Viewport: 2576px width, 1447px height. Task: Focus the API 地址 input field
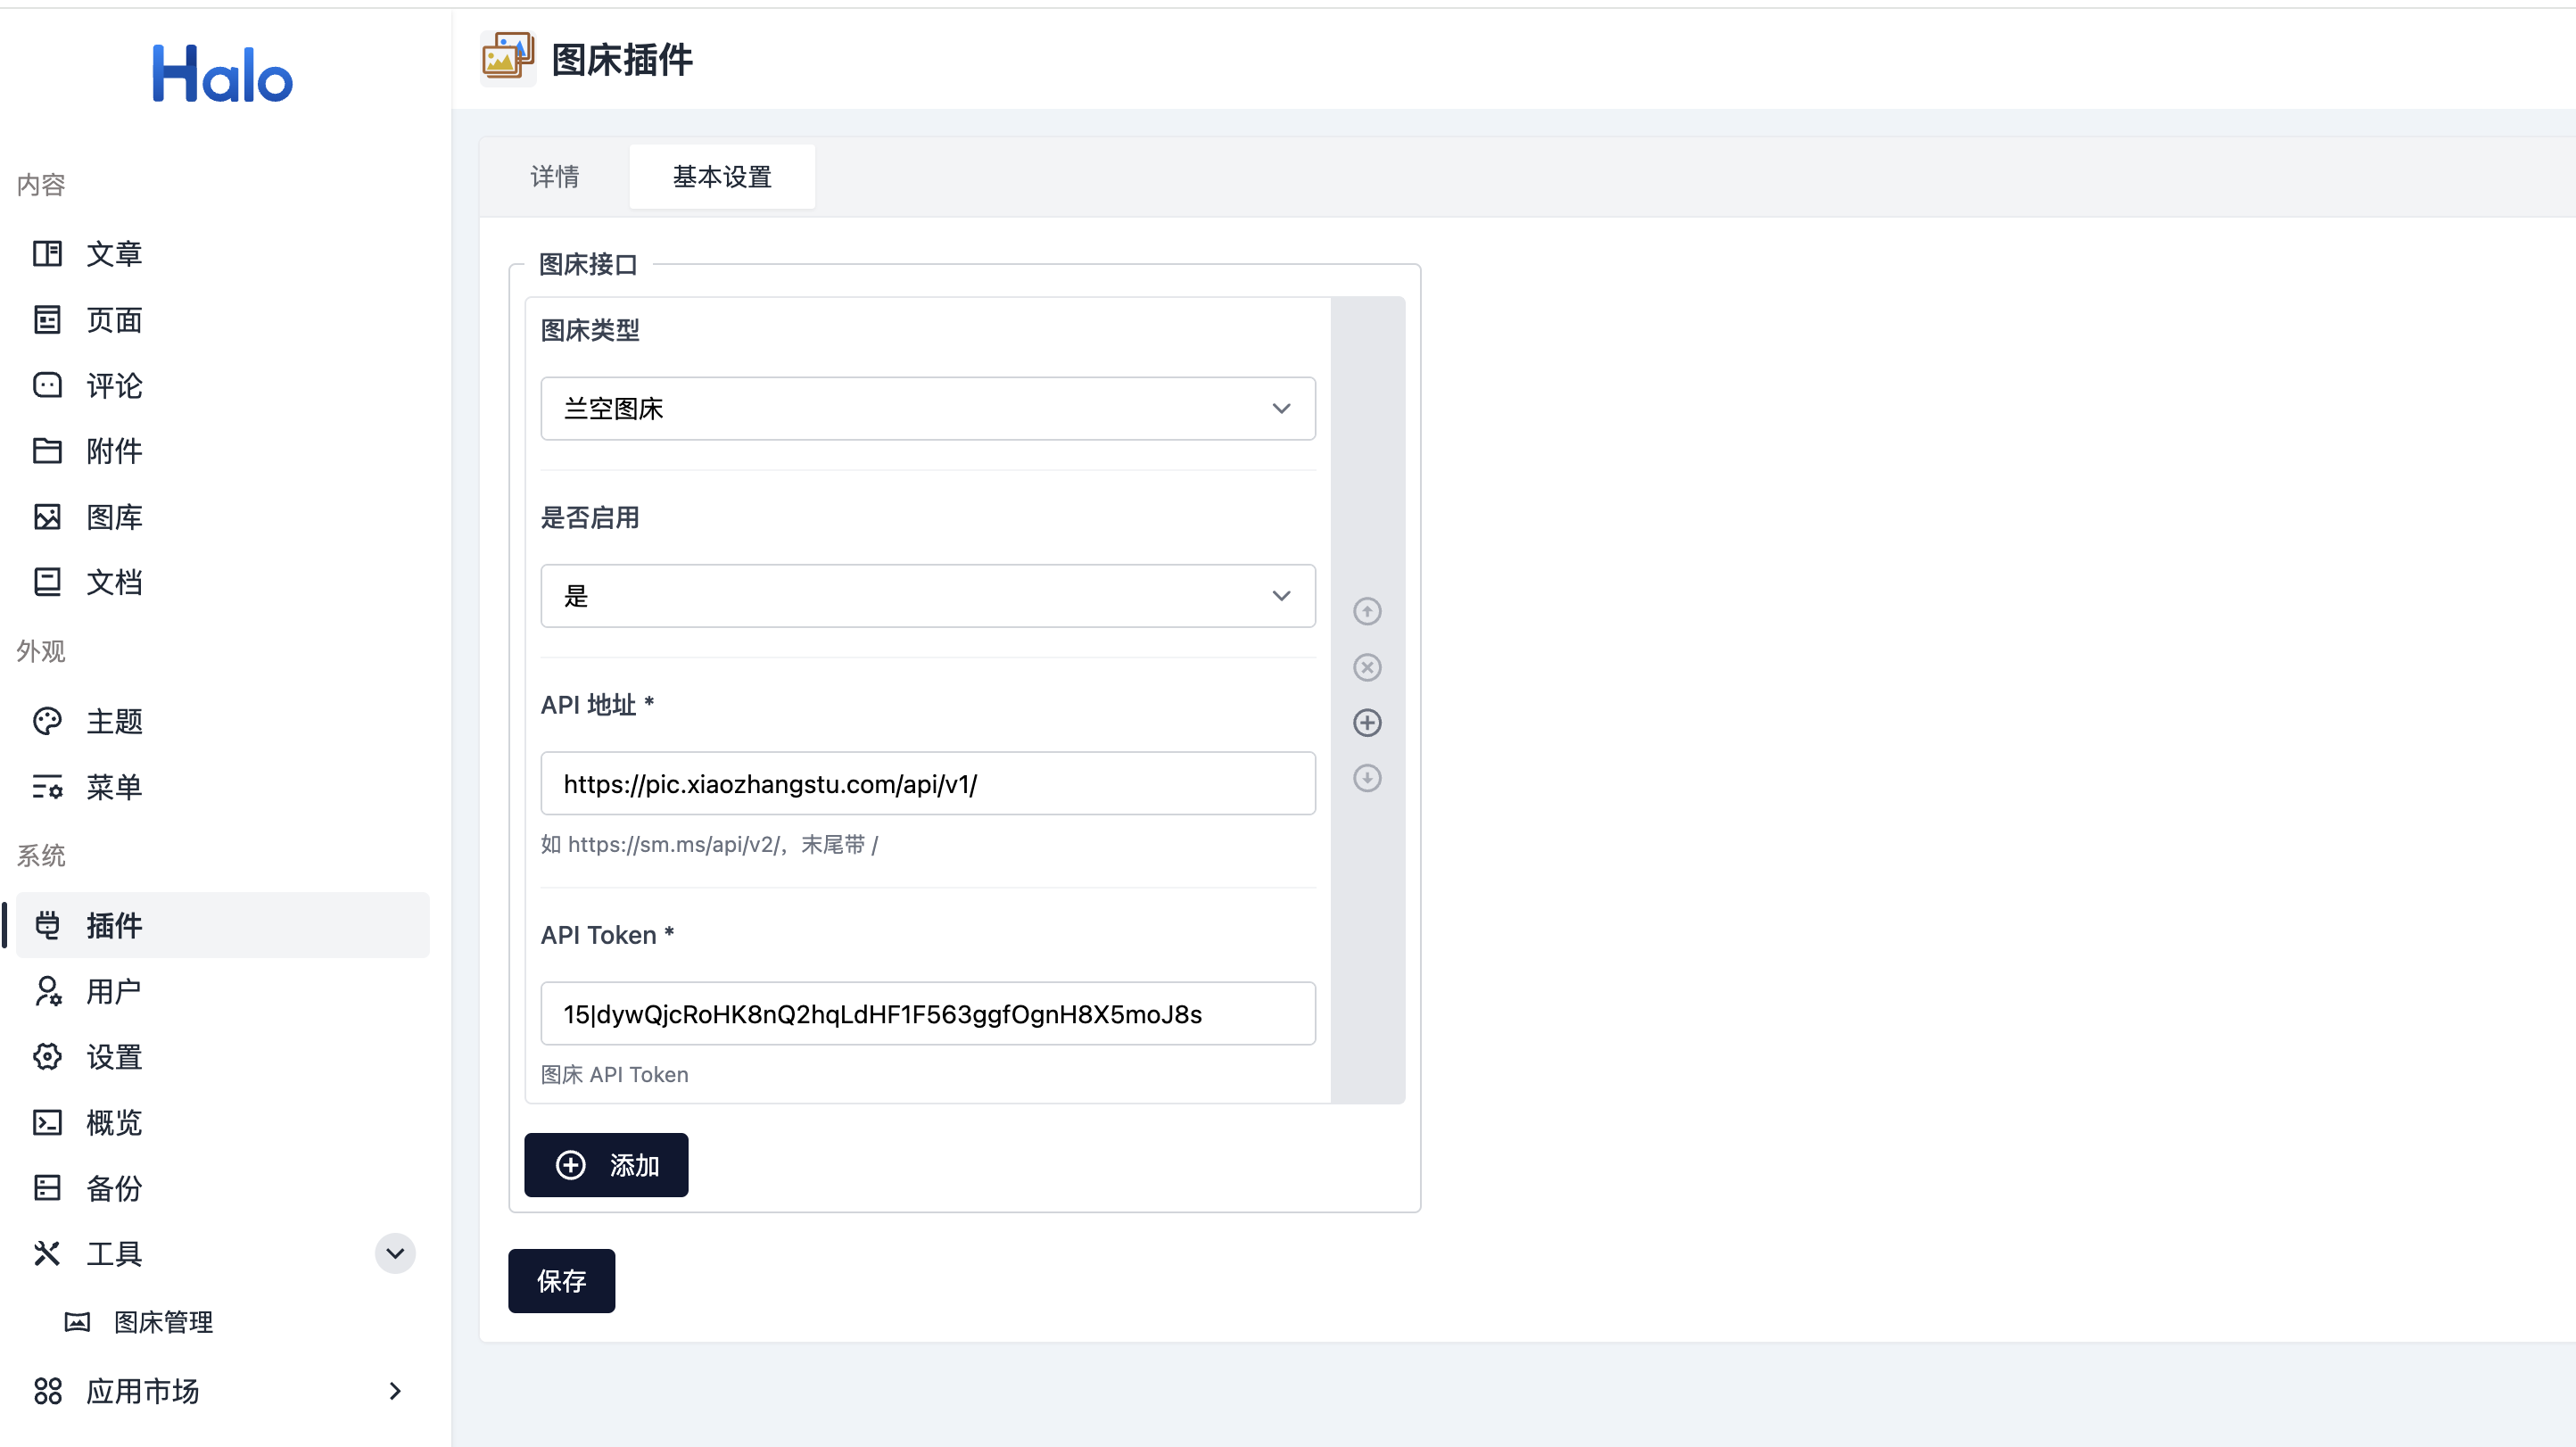928,783
